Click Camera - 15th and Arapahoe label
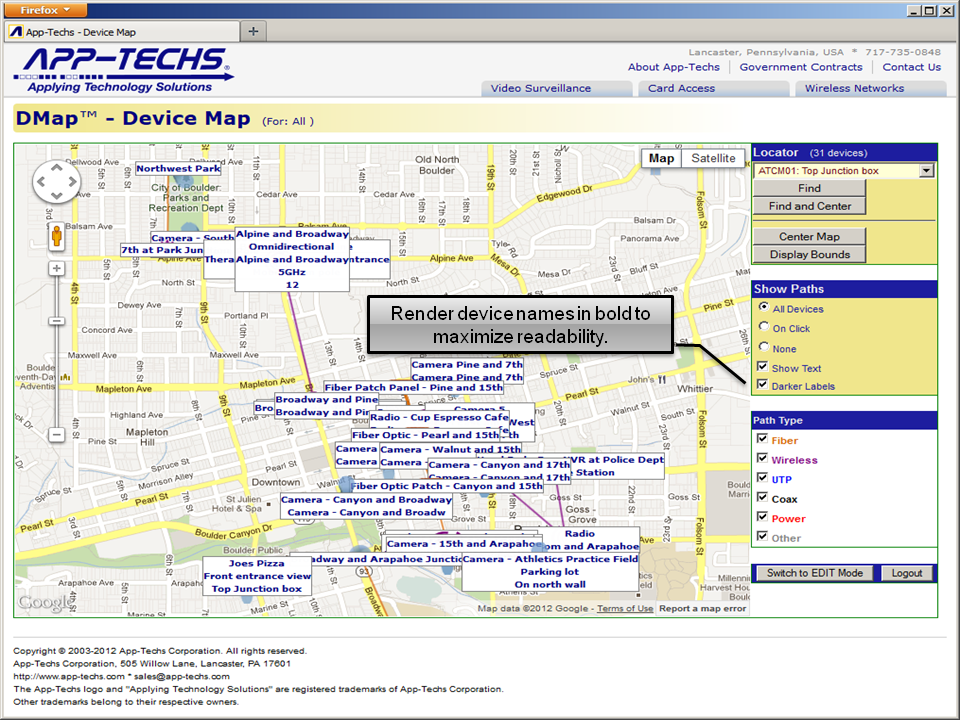Screen dimensions: 960x720 pos(463,544)
